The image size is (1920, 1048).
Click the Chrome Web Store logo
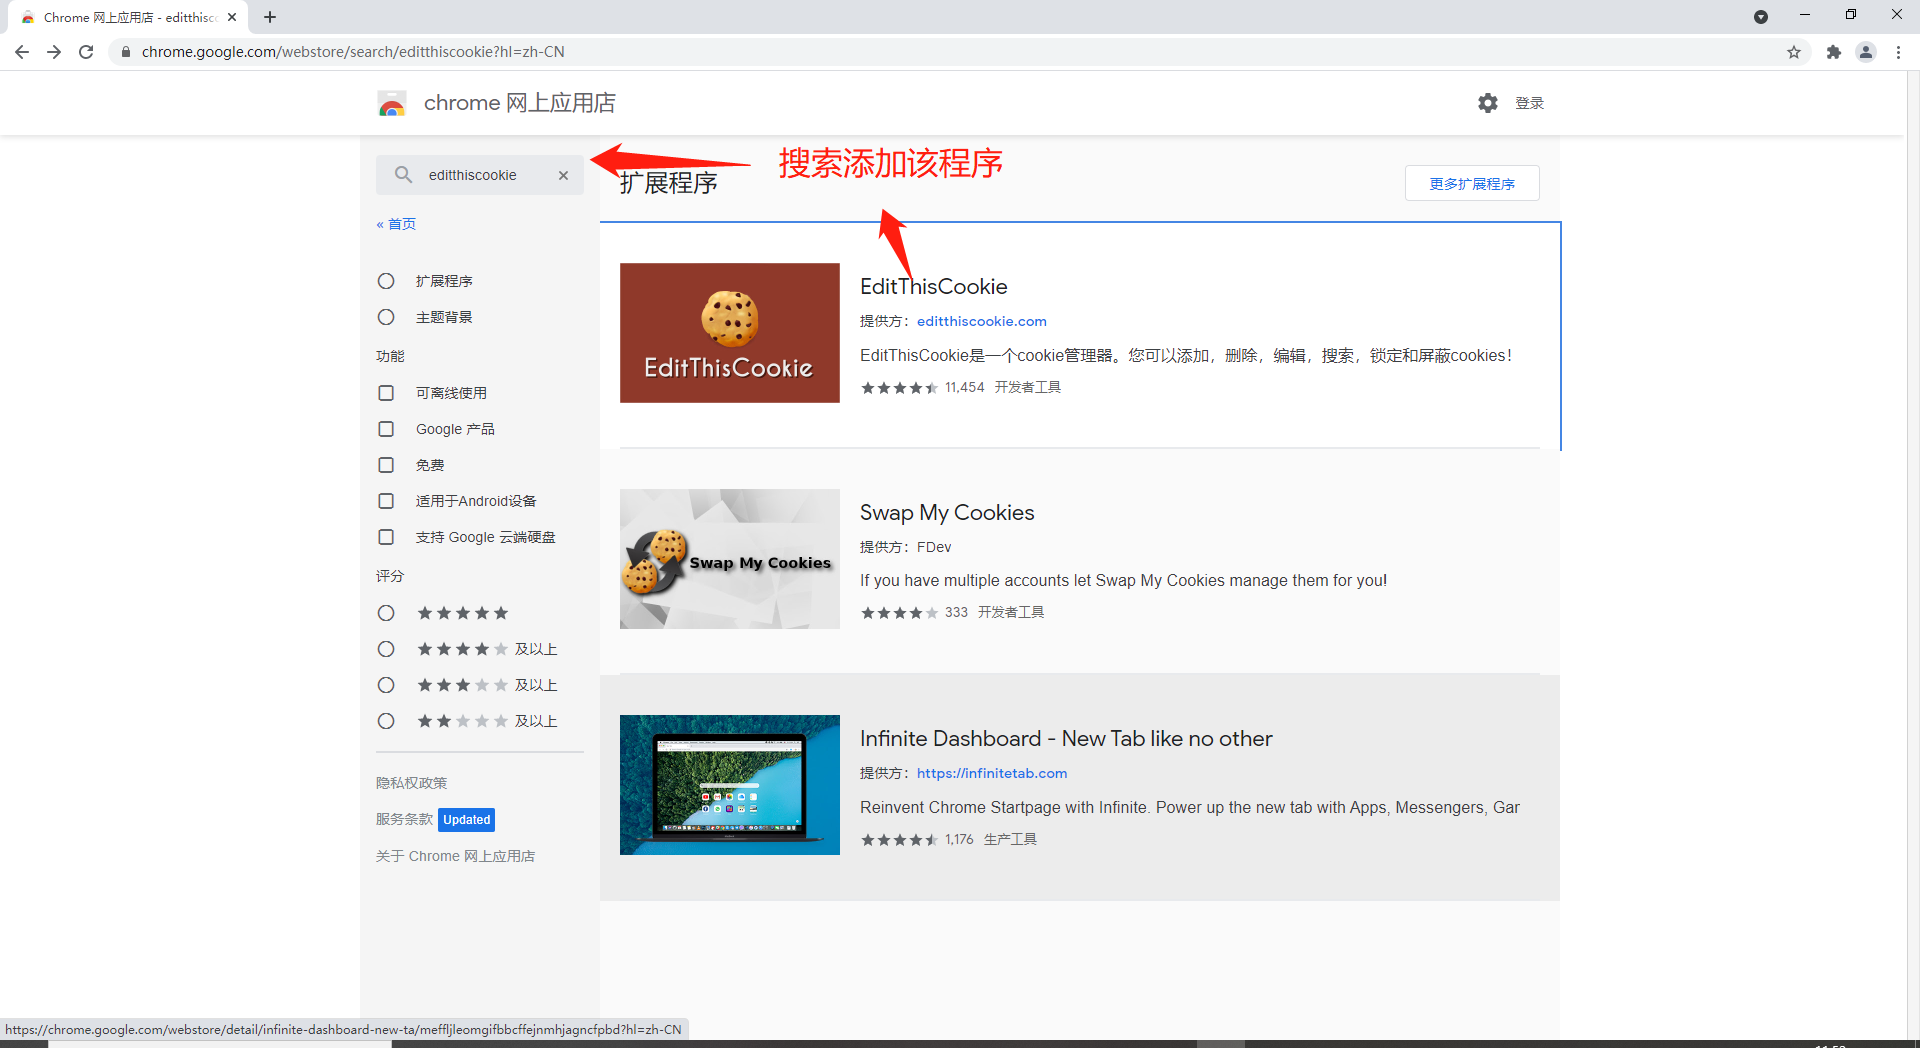392,103
